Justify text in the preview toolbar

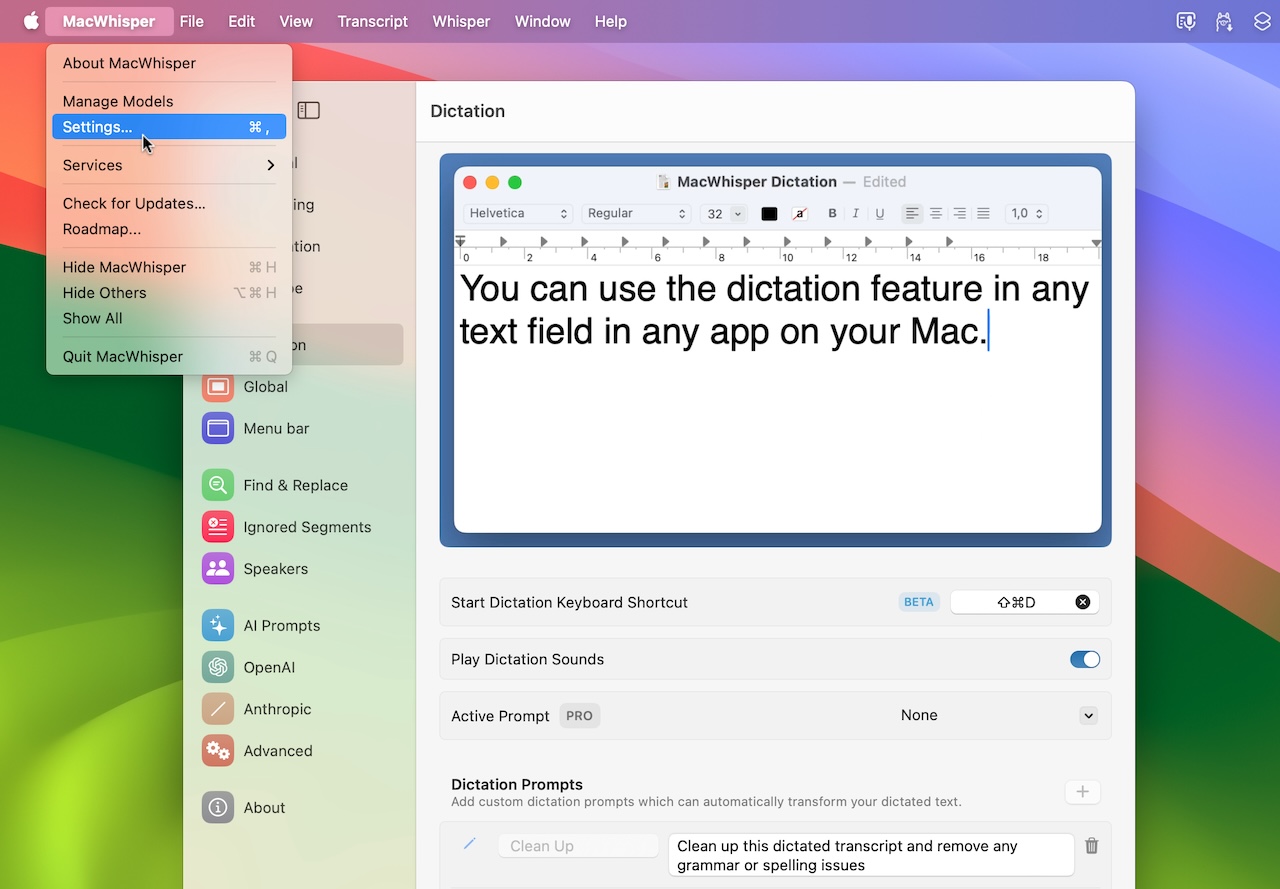coord(984,214)
